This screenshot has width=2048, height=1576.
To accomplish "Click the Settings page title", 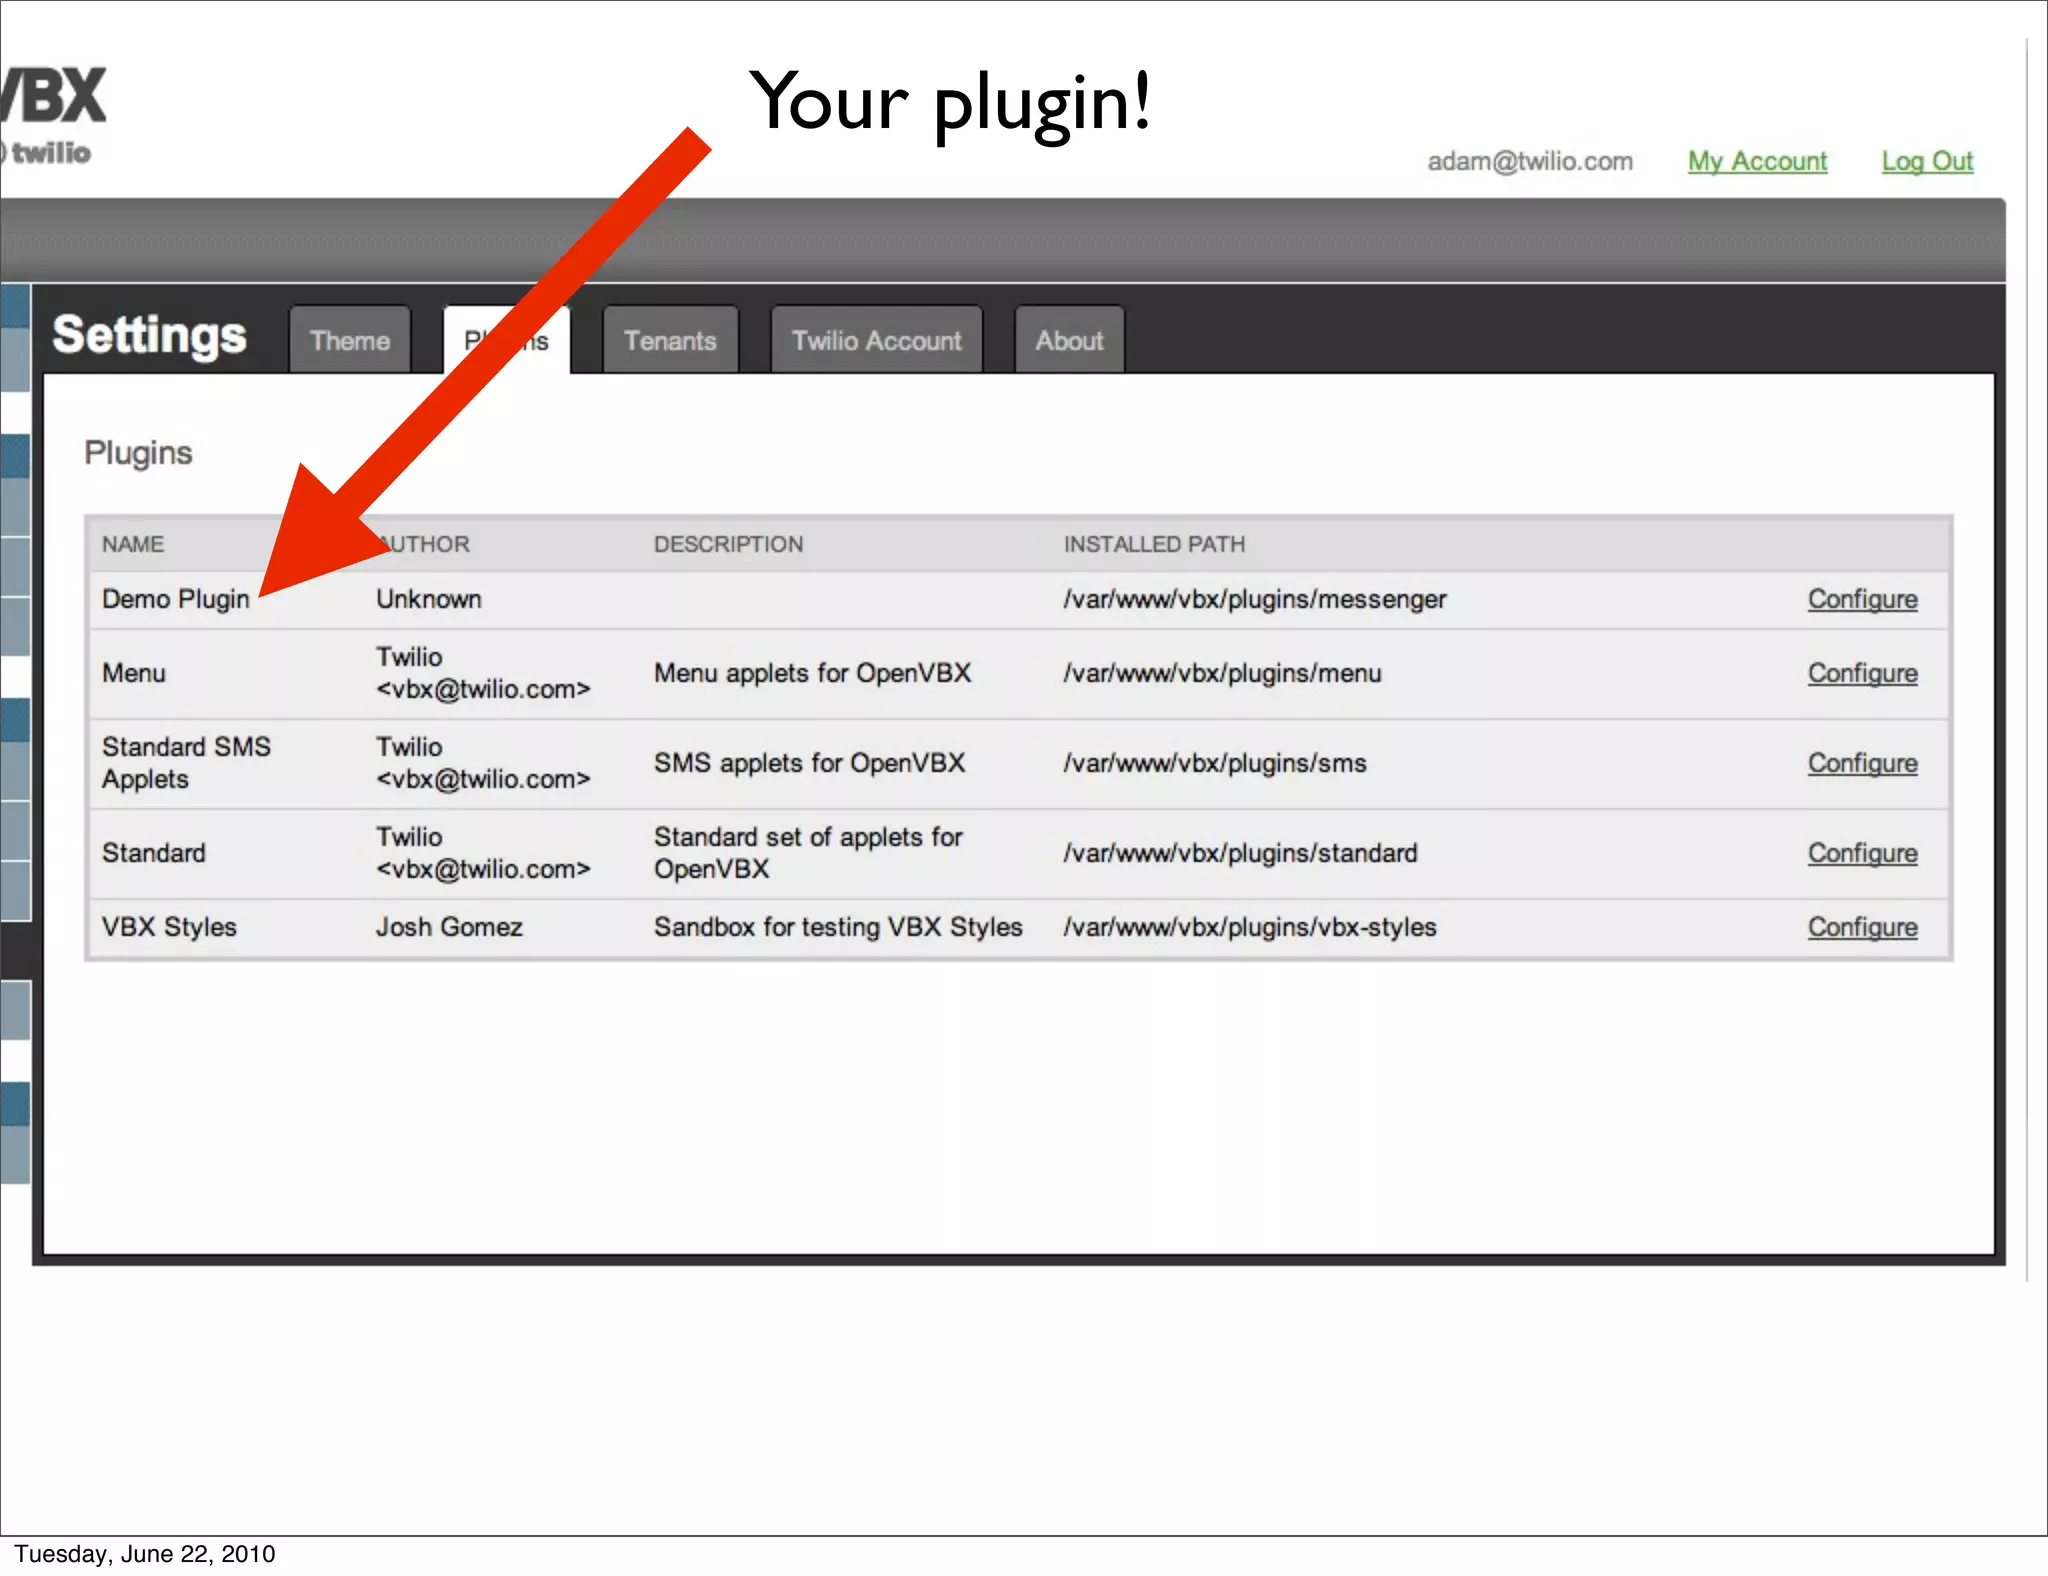I will [x=149, y=335].
